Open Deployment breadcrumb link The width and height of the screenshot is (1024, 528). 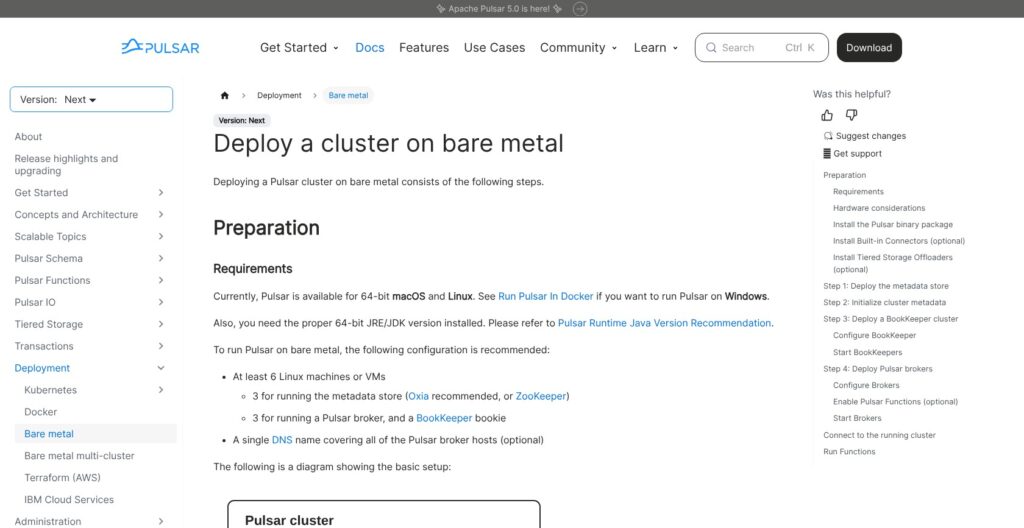tap(280, 95)
